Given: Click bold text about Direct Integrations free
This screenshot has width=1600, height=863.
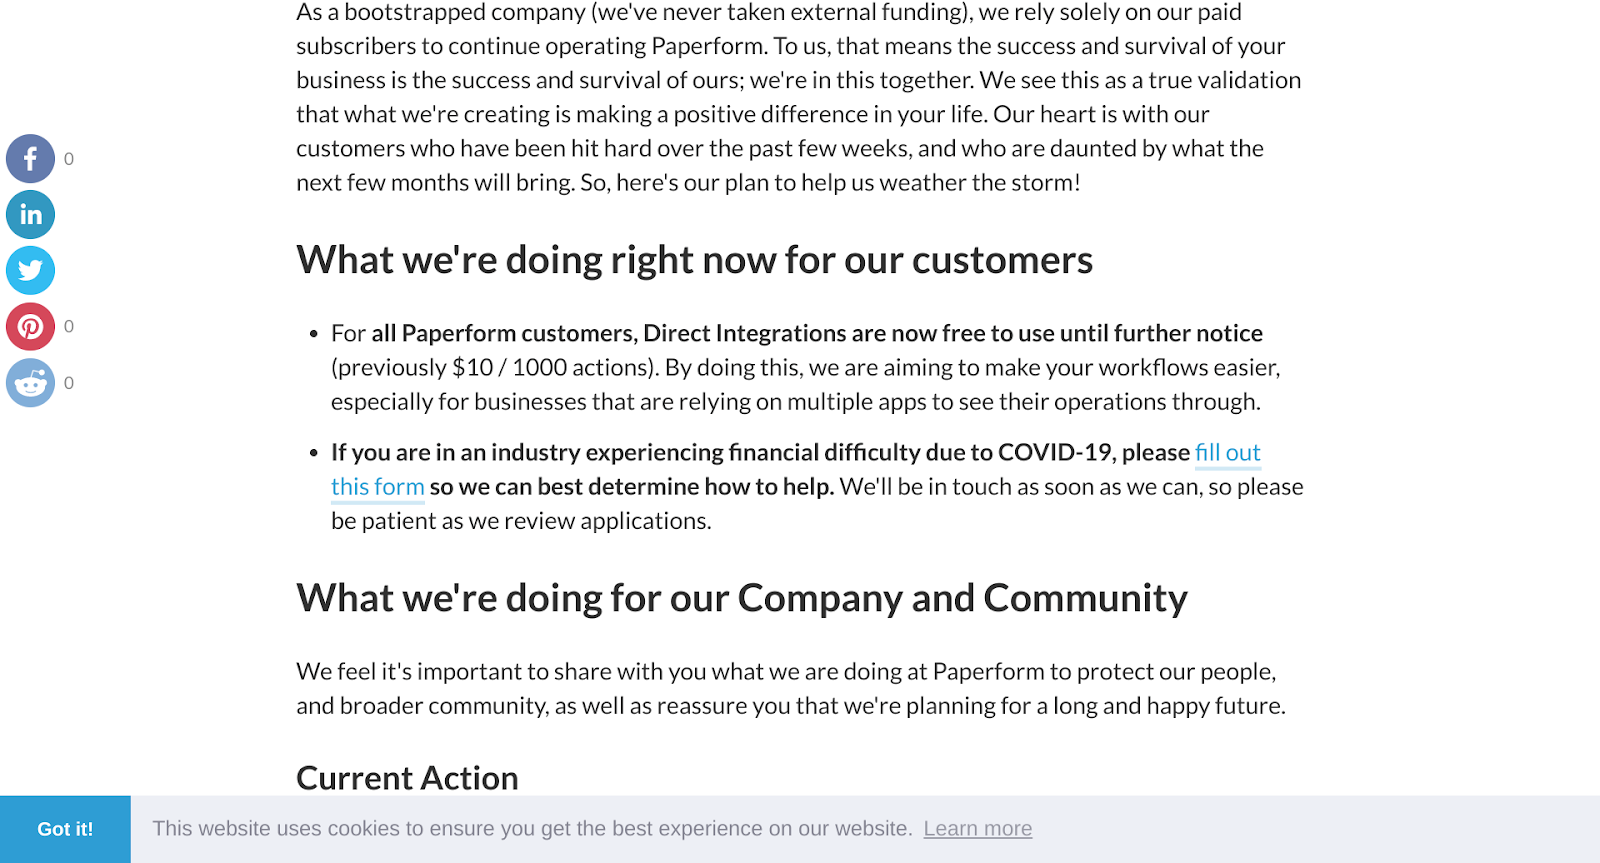Looking at the screenshot, I should (817, 333).
